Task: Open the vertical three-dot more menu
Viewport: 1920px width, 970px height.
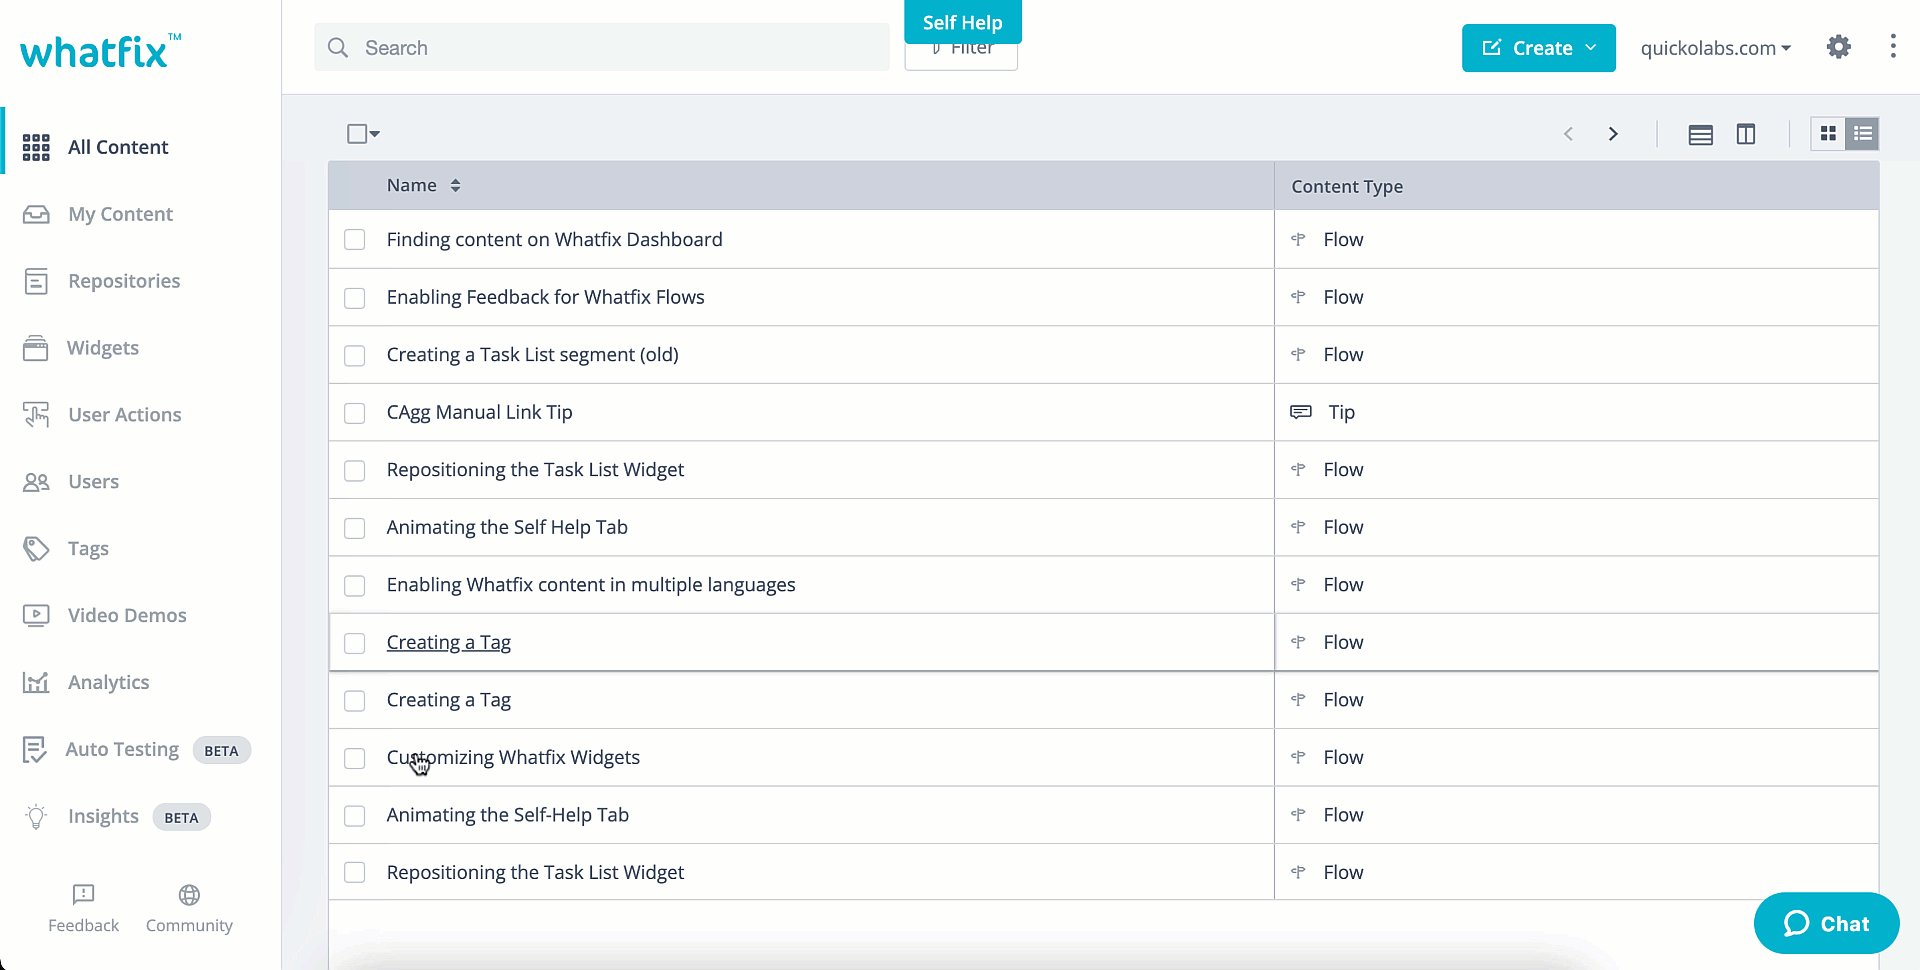Action: pos(1893,47)
